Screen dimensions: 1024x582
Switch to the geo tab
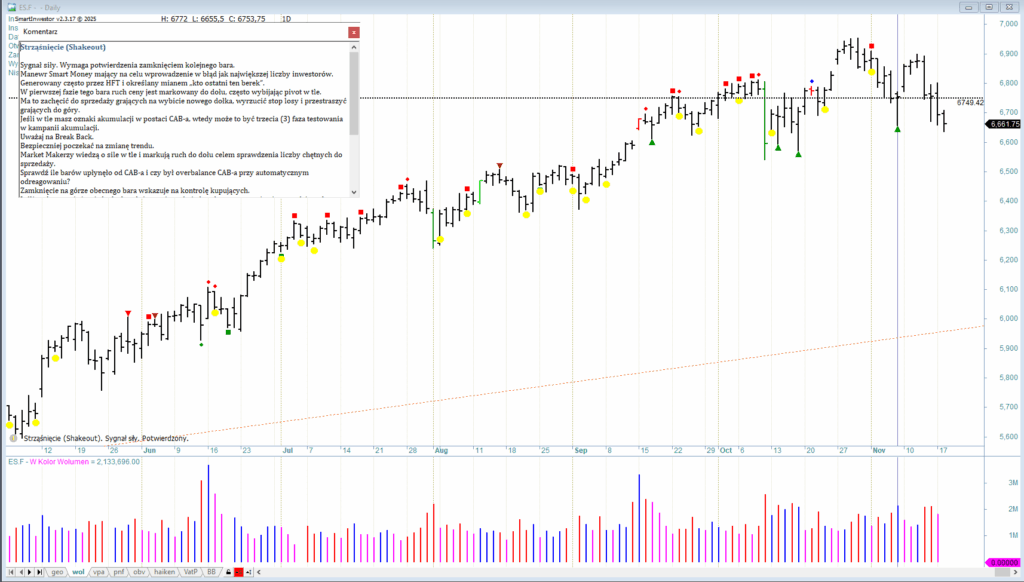(x=57, y=572)
